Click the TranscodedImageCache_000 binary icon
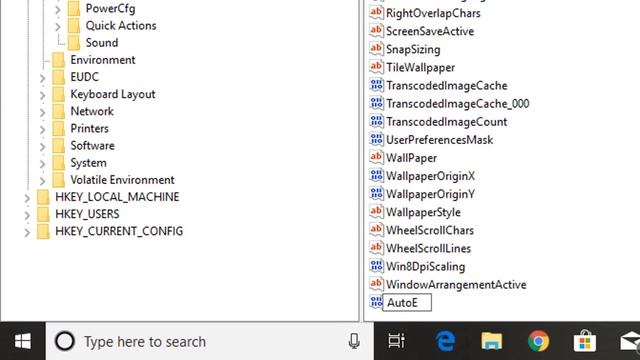Image resolution: width=640 pixels, height=360 pixels. click(x=376, y=103)
